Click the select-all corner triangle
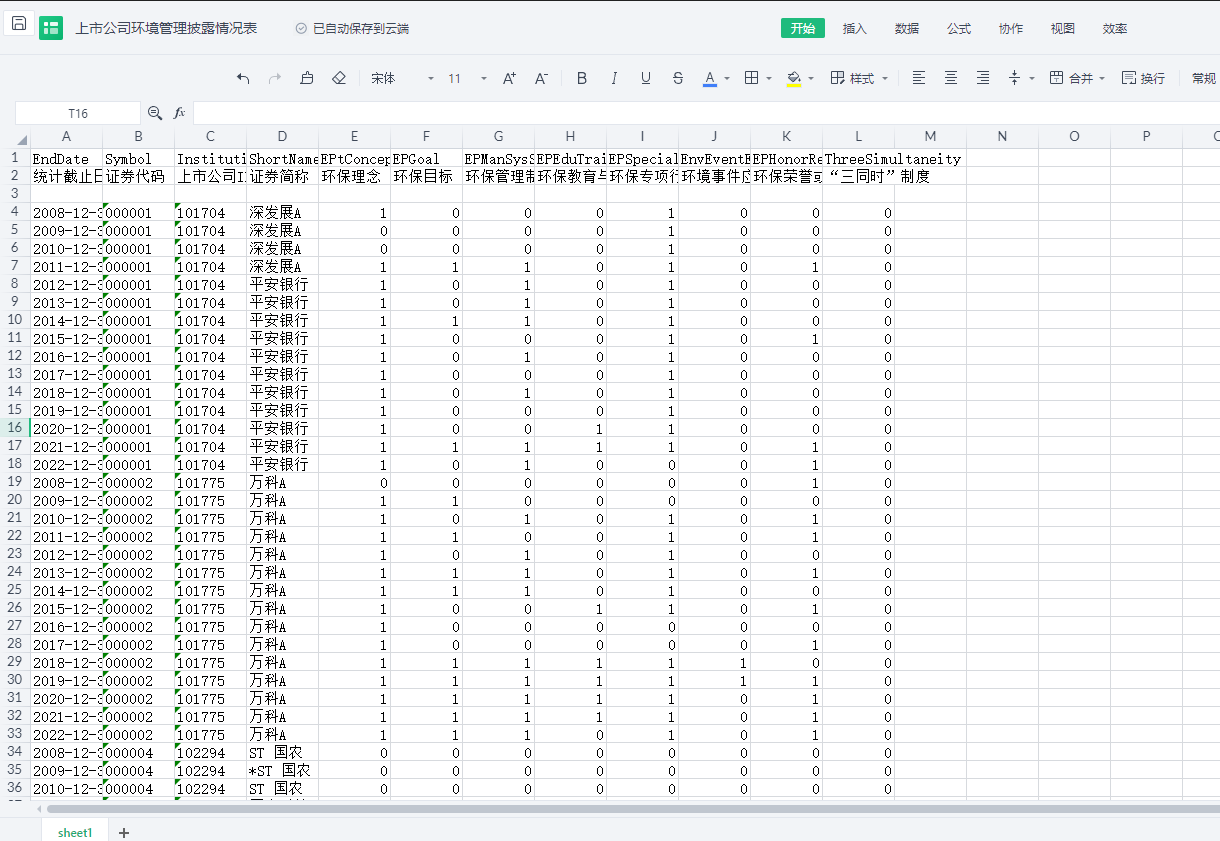Image resolution: width=1220 pixels, height=841 pixels. pyautogui.click(x=22, y=138)
